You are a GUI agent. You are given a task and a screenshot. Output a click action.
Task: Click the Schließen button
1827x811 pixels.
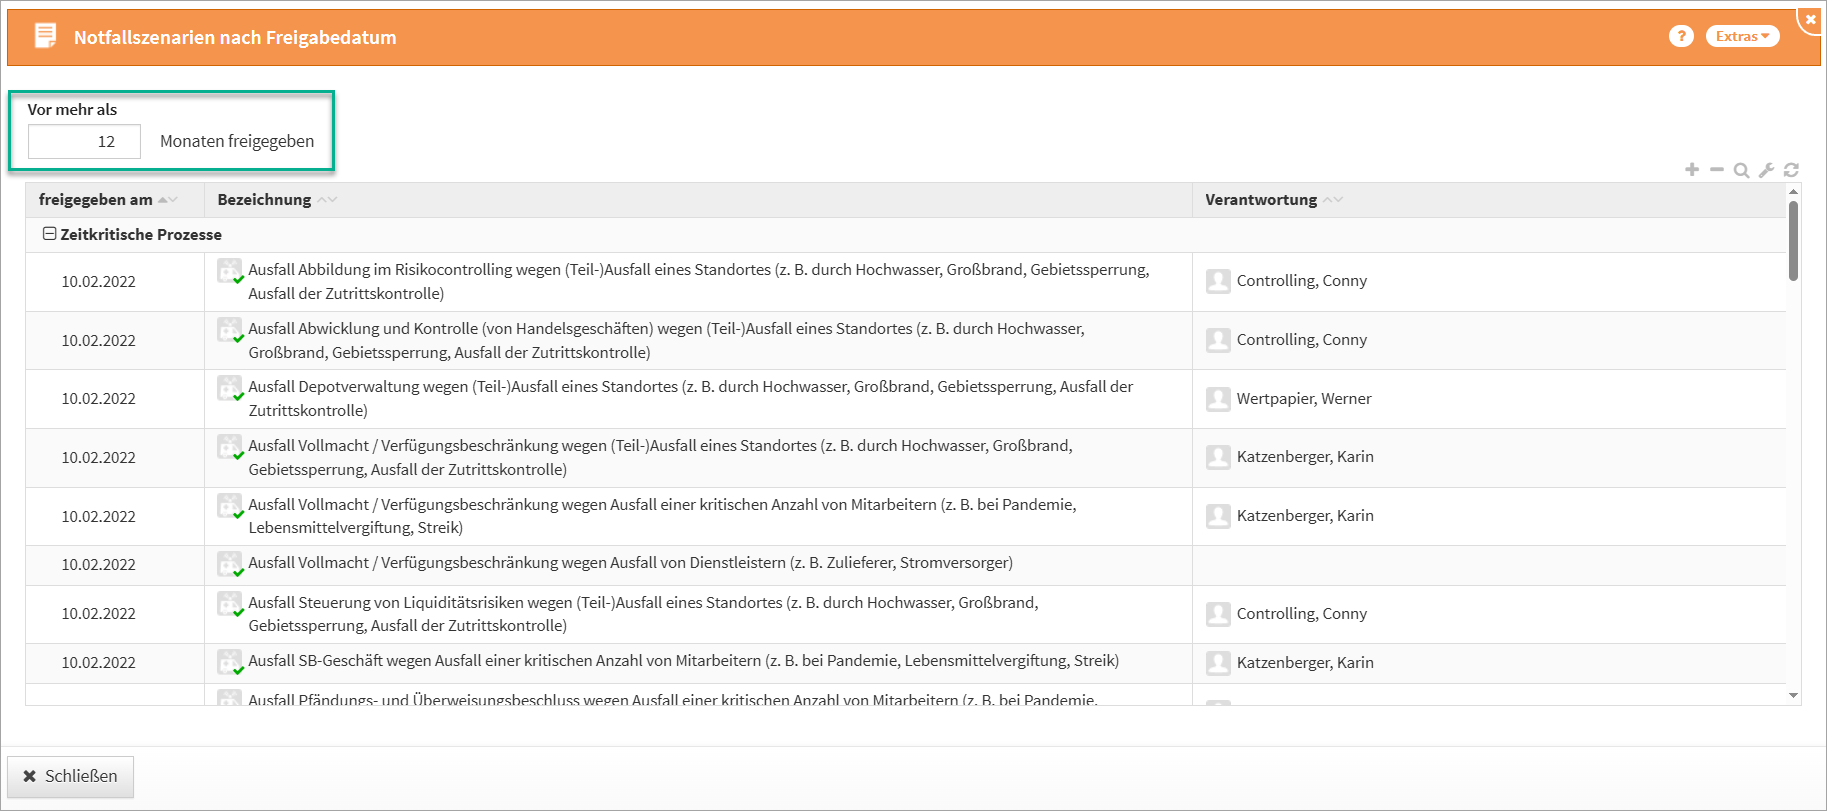70,776
